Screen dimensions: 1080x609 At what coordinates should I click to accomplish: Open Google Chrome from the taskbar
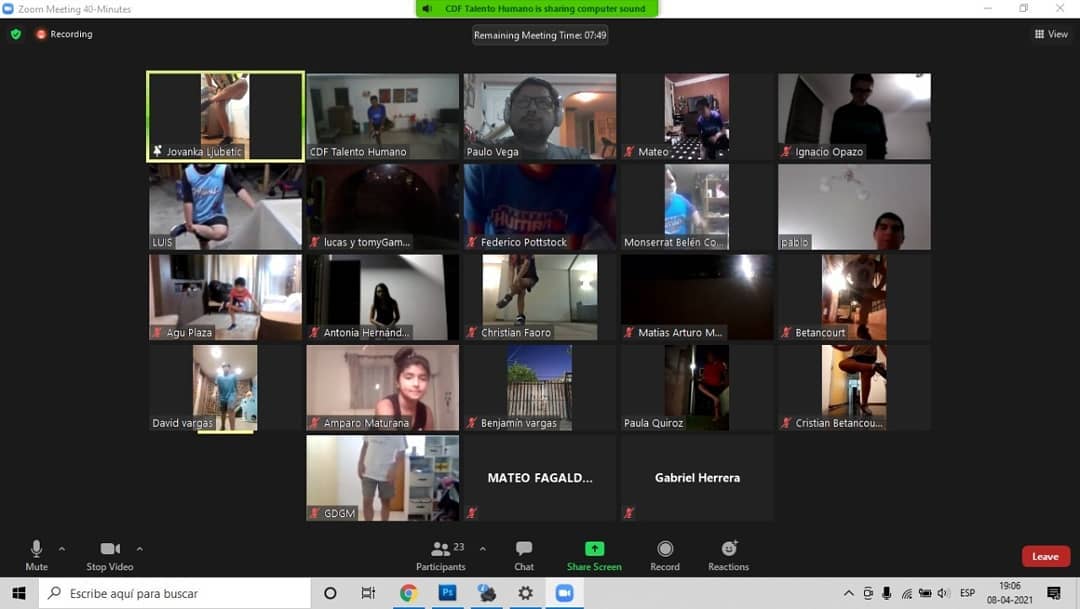[408, 592]
